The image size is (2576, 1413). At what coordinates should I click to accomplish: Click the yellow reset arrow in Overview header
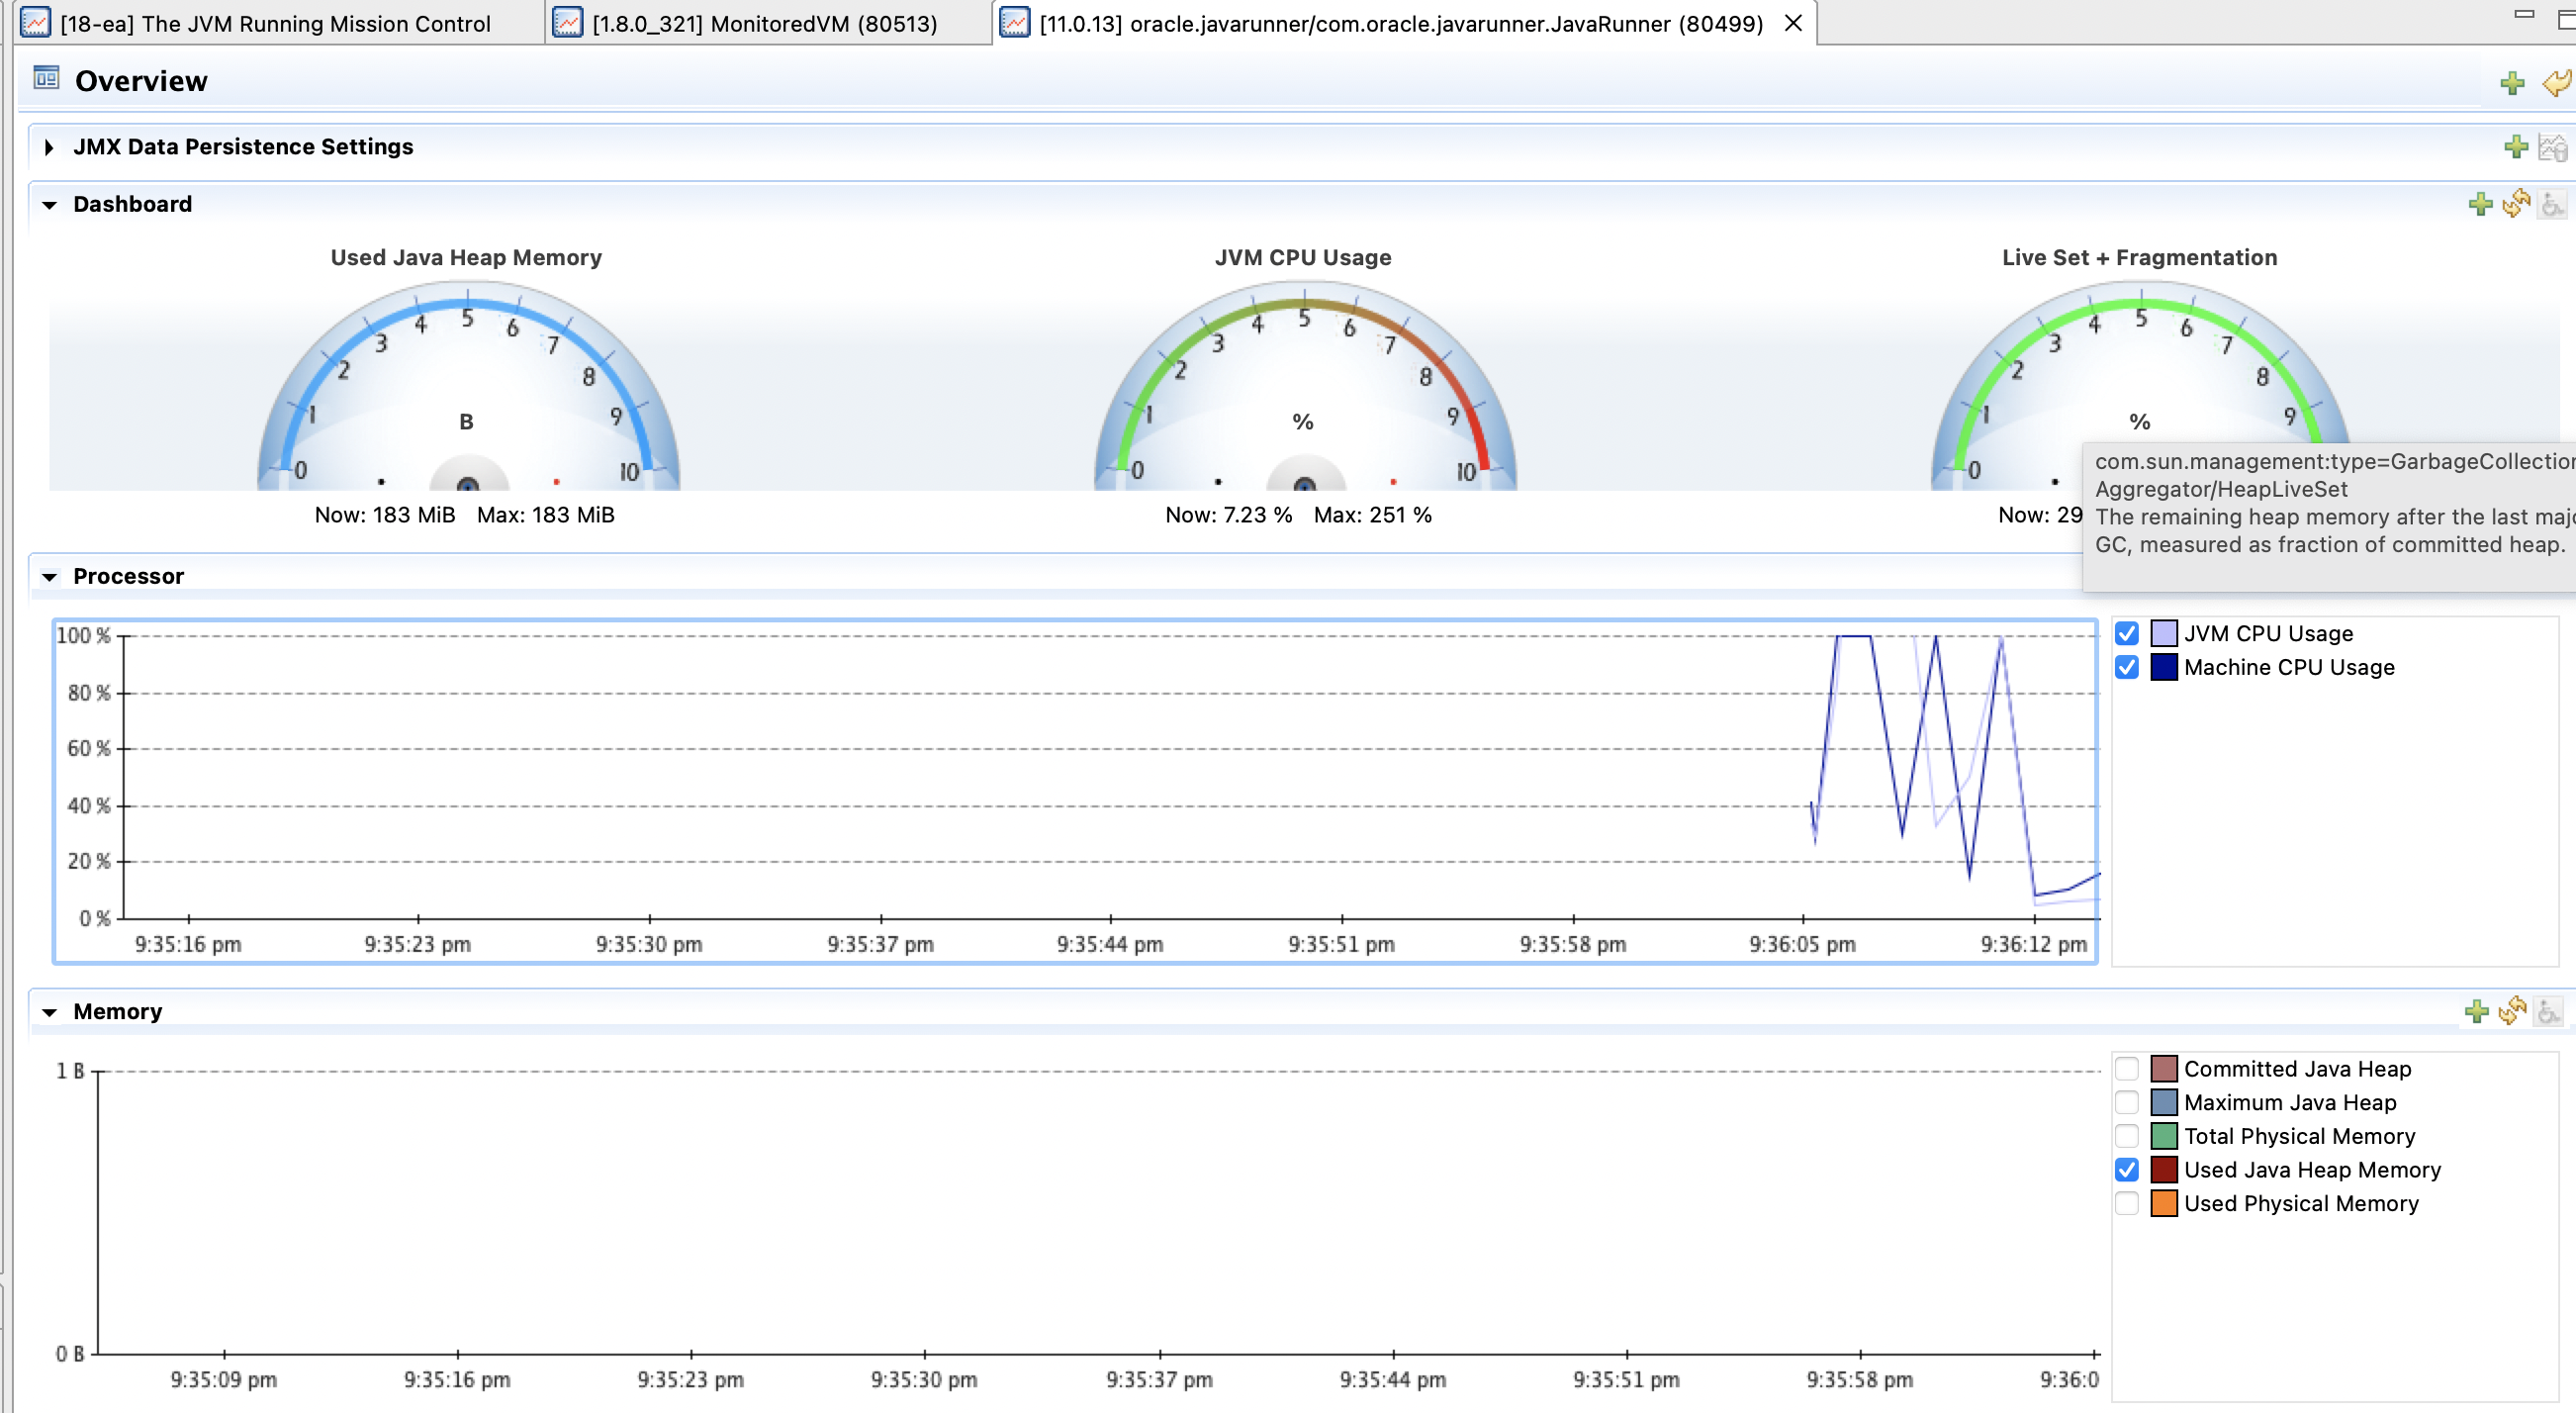click(x=2557, y=83)
